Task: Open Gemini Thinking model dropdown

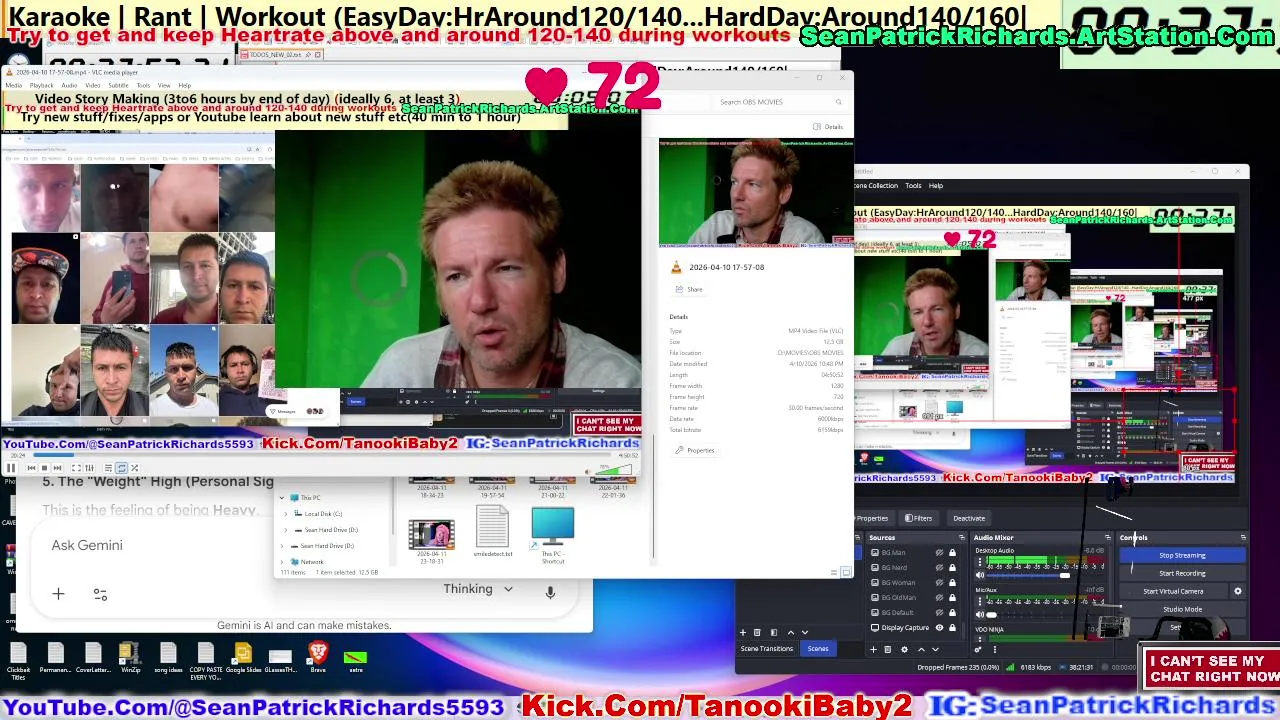Action: click(x=478, y=589)
